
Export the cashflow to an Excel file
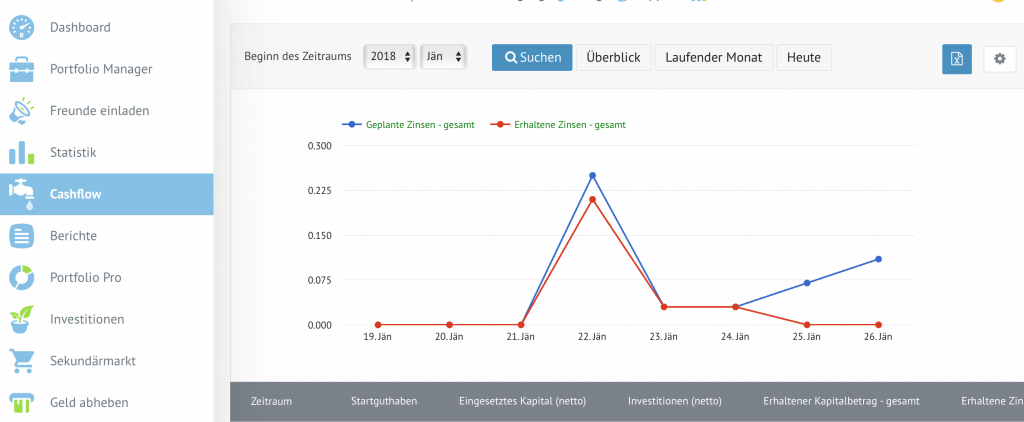[957, 59]
